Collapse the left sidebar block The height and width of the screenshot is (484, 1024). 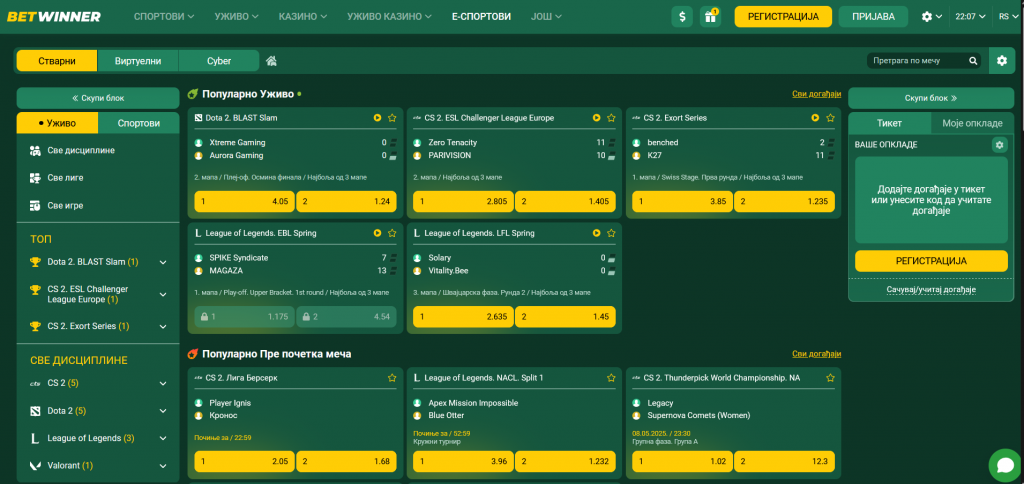98,98
